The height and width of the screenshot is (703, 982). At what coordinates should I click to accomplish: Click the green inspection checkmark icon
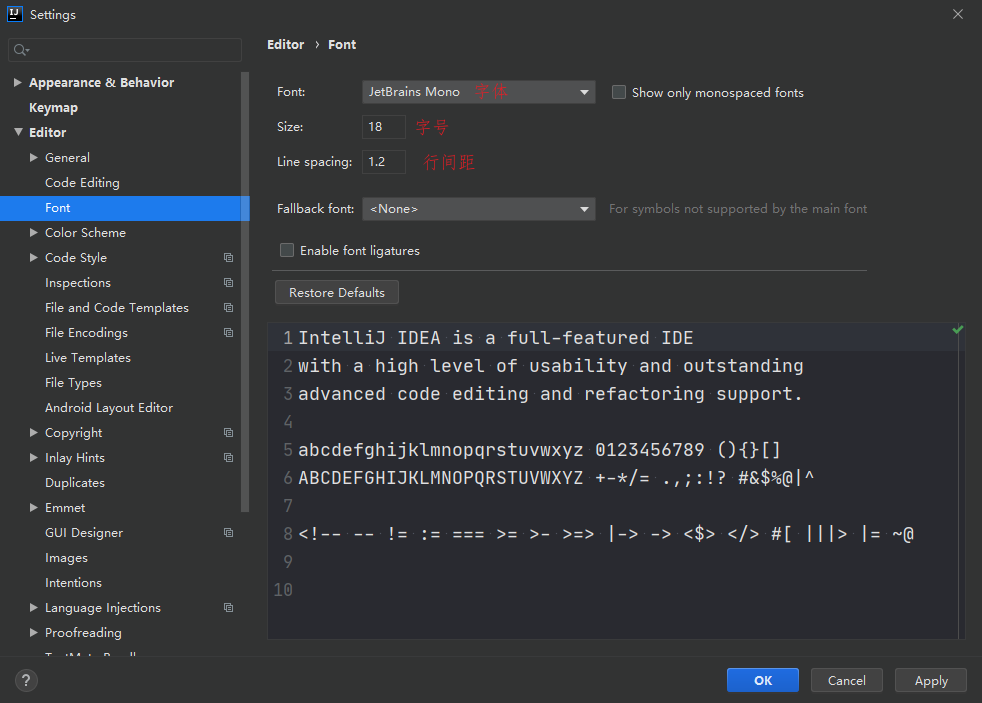point(958,329)
